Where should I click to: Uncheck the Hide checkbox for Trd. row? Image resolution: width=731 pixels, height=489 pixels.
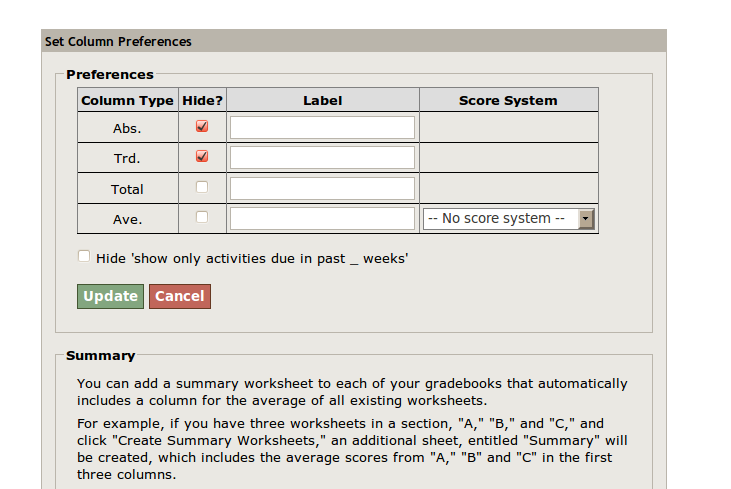(202, 157)
